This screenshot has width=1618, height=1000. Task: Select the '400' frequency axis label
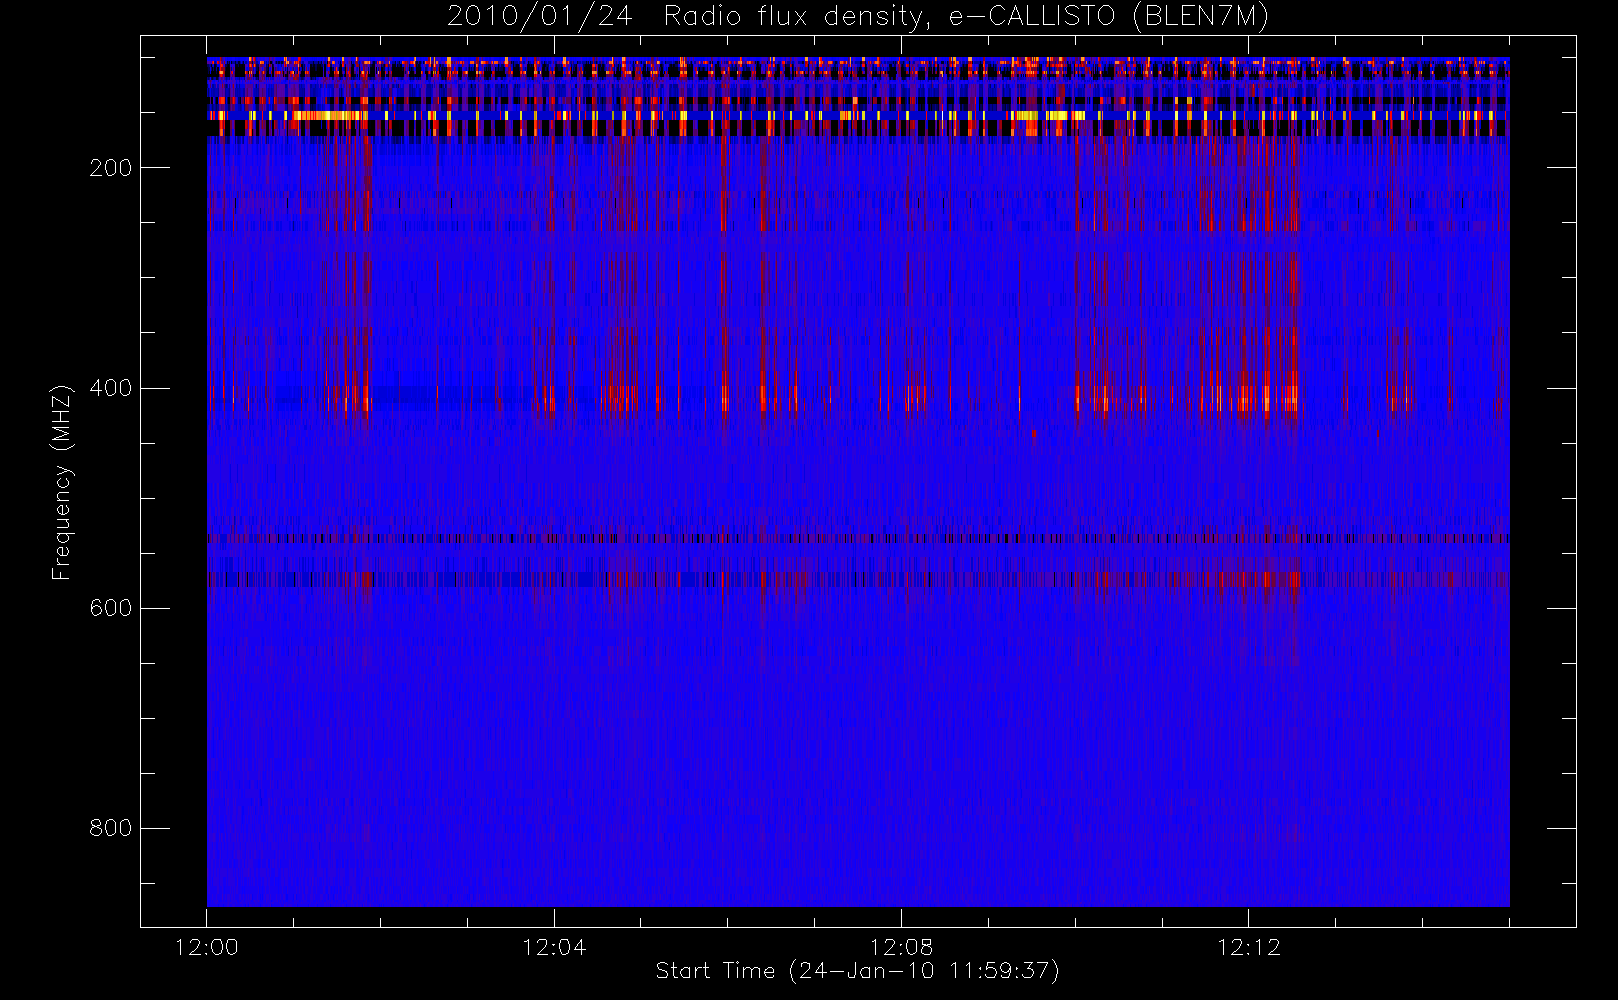tap(110, 388)
